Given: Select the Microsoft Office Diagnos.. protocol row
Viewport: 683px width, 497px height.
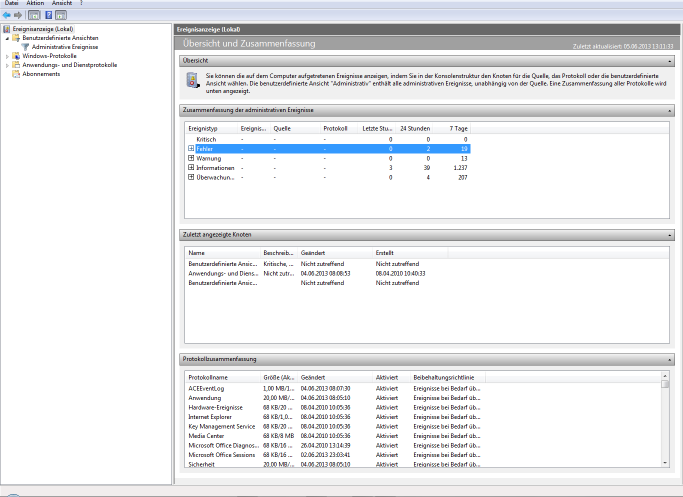Looking at the screenshot, I should click(x=335, y=446).
